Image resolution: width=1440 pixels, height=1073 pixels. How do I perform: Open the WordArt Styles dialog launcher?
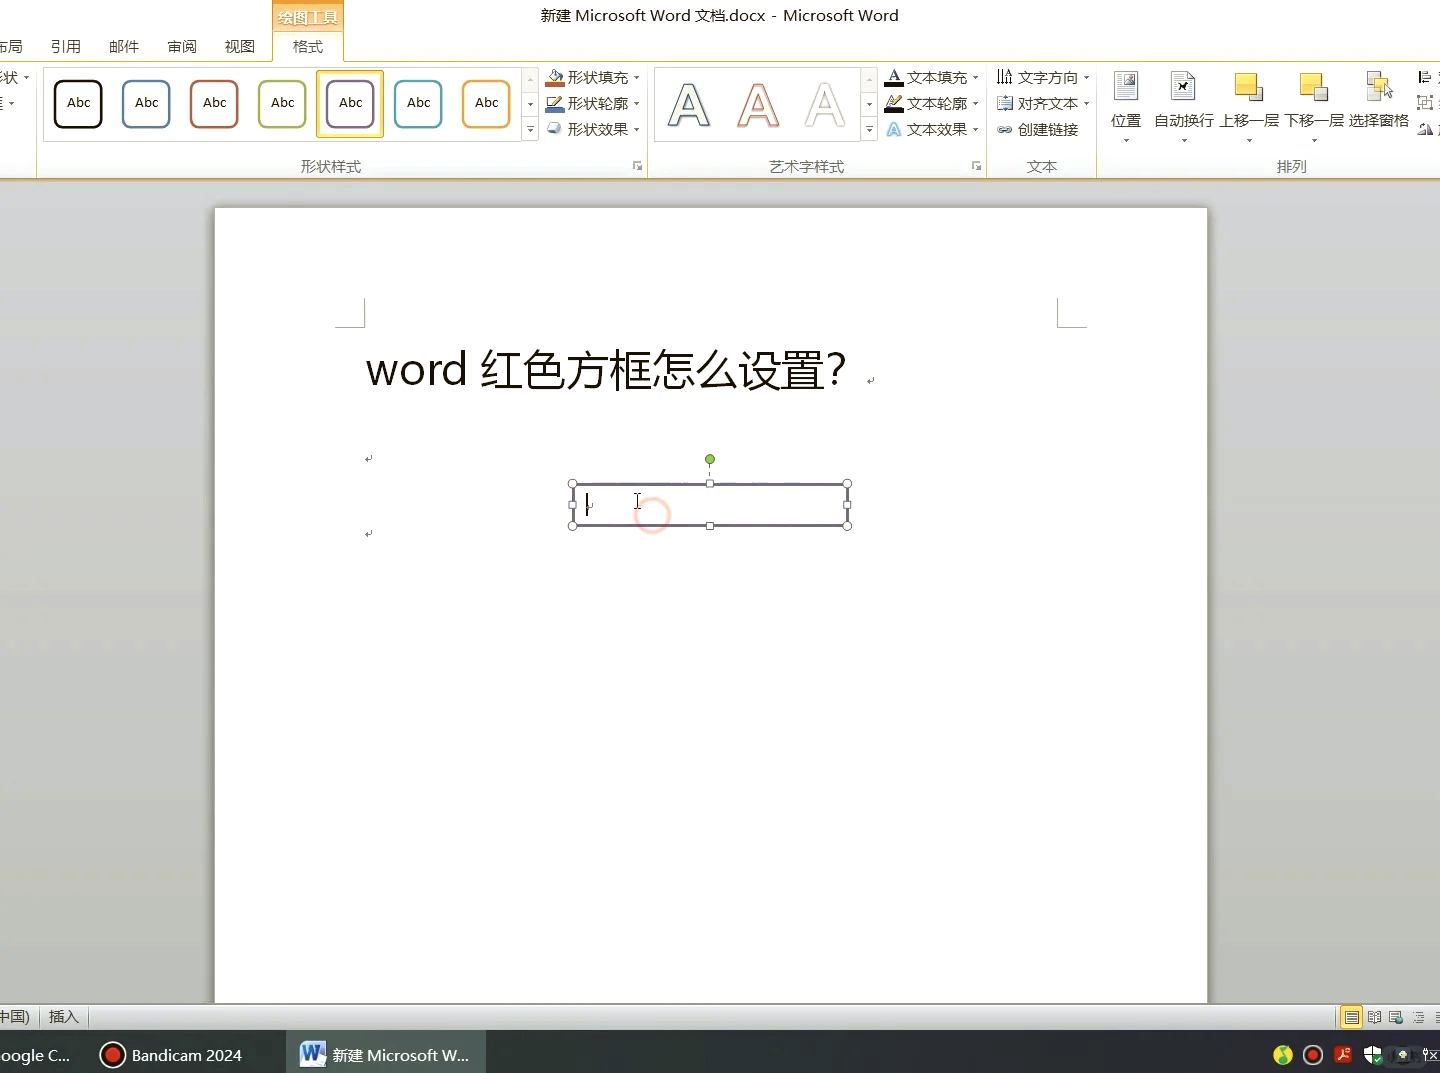[x=977, y=166]
